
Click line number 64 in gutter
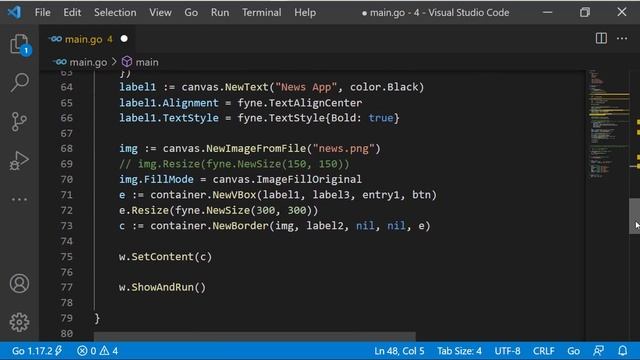67,87
